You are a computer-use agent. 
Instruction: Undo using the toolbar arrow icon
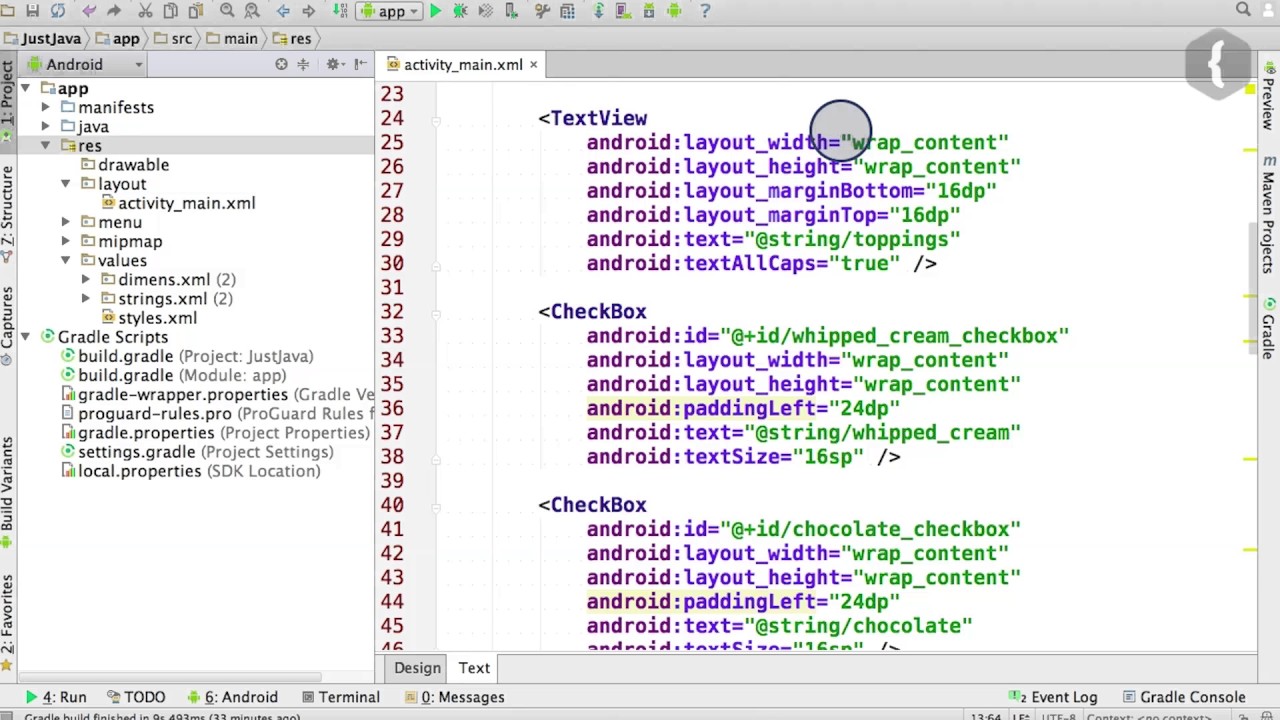90,11
